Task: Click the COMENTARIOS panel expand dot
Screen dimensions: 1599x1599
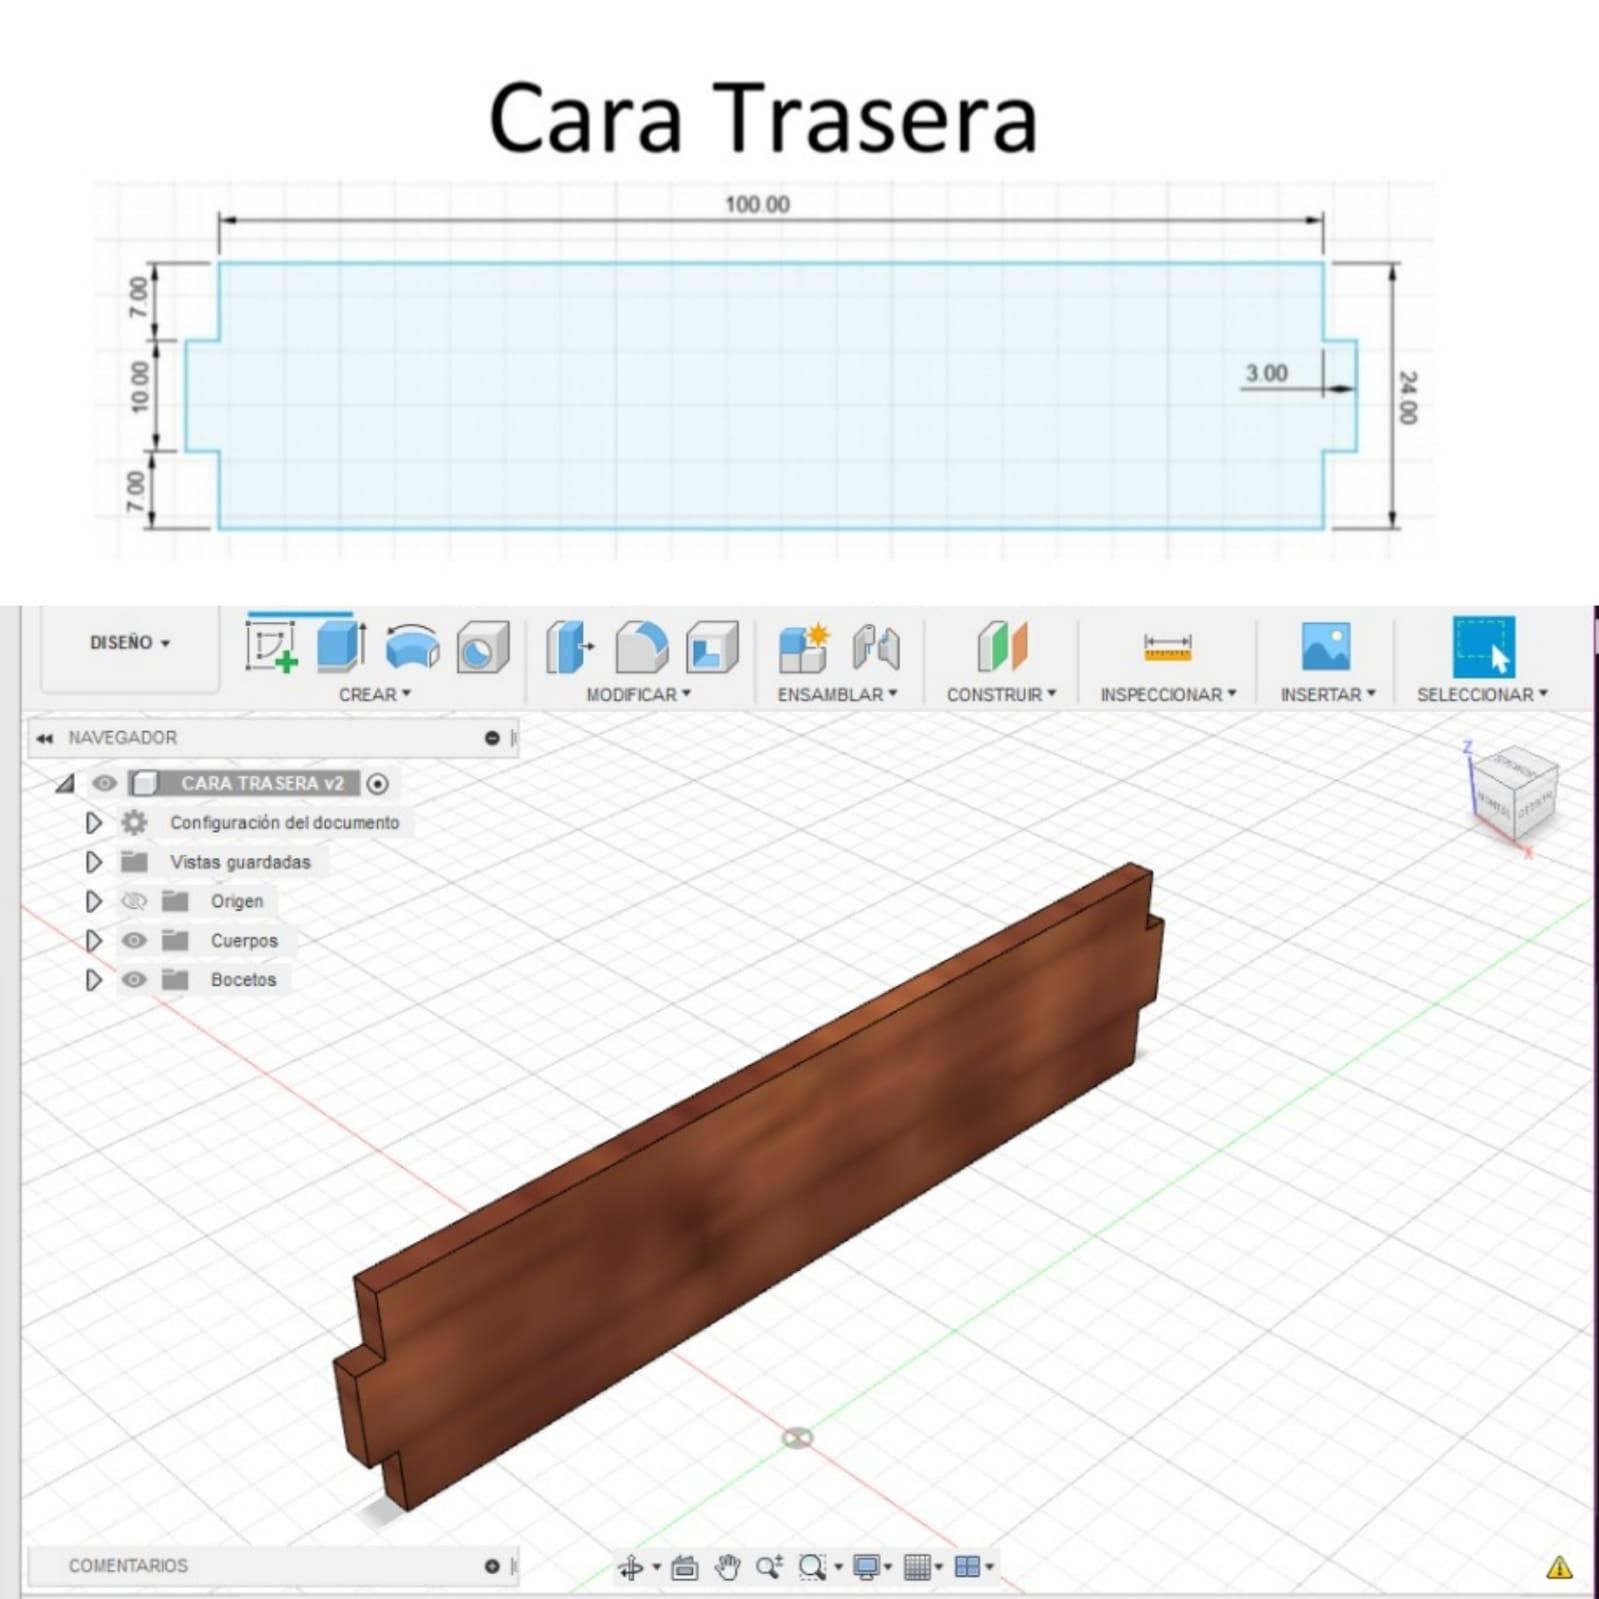Action: coord(492,1566)
